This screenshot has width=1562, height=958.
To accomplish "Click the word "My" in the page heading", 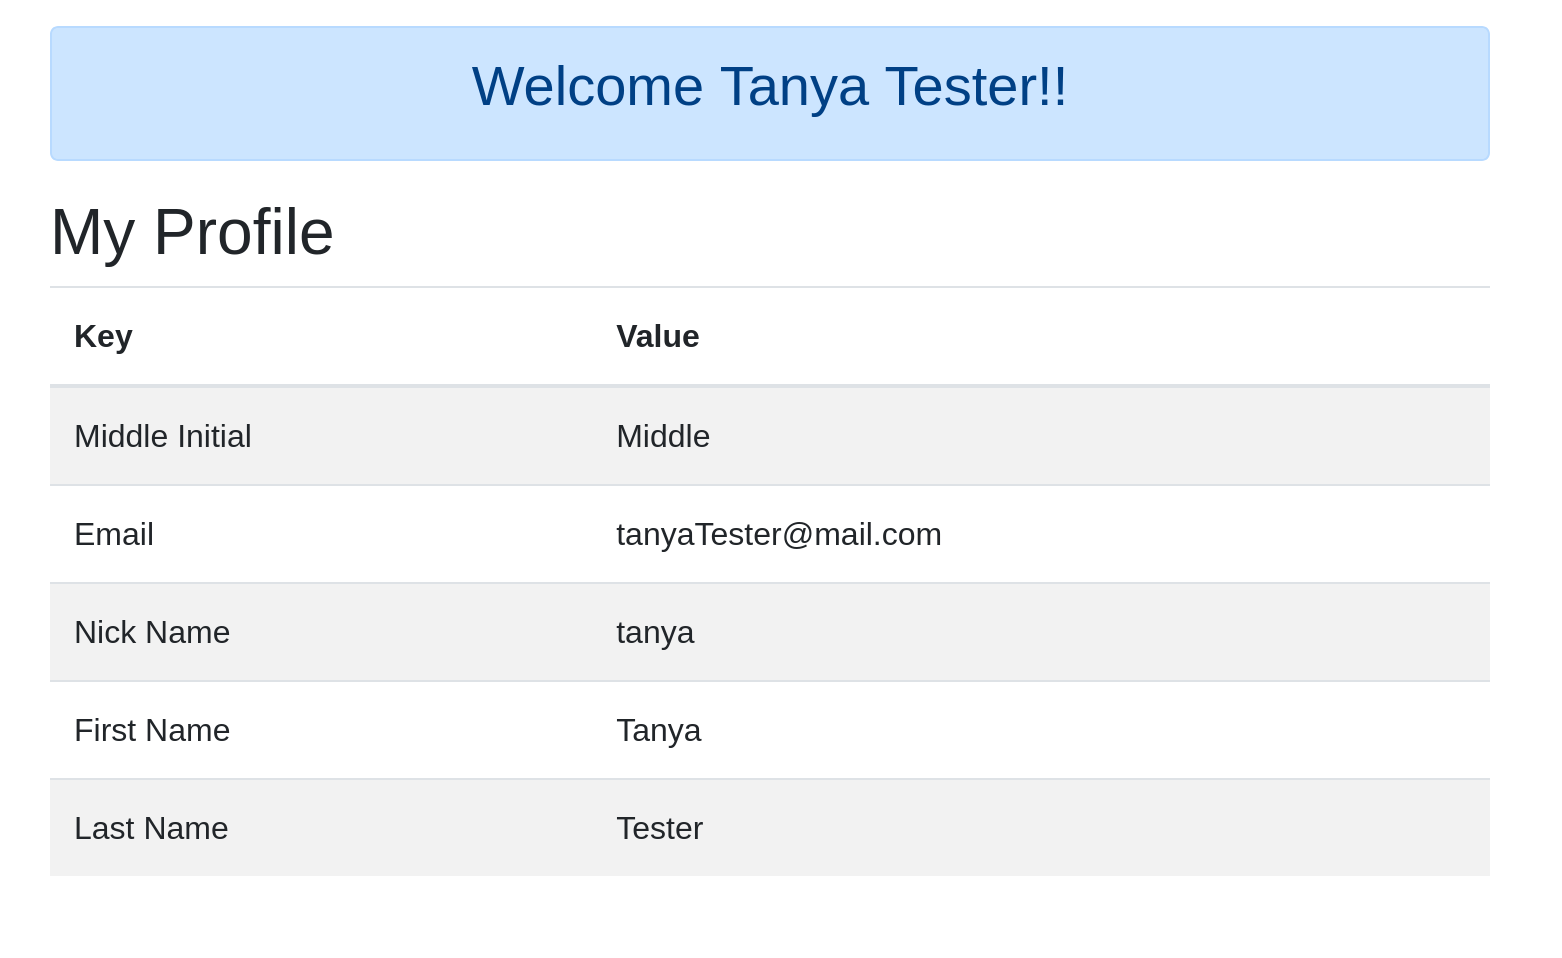I will pos(92,233).
